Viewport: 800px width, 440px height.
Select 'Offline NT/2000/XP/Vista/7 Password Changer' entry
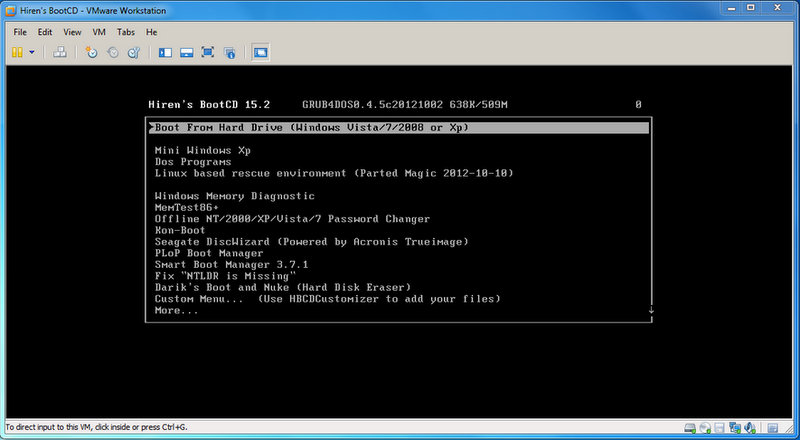292,218
